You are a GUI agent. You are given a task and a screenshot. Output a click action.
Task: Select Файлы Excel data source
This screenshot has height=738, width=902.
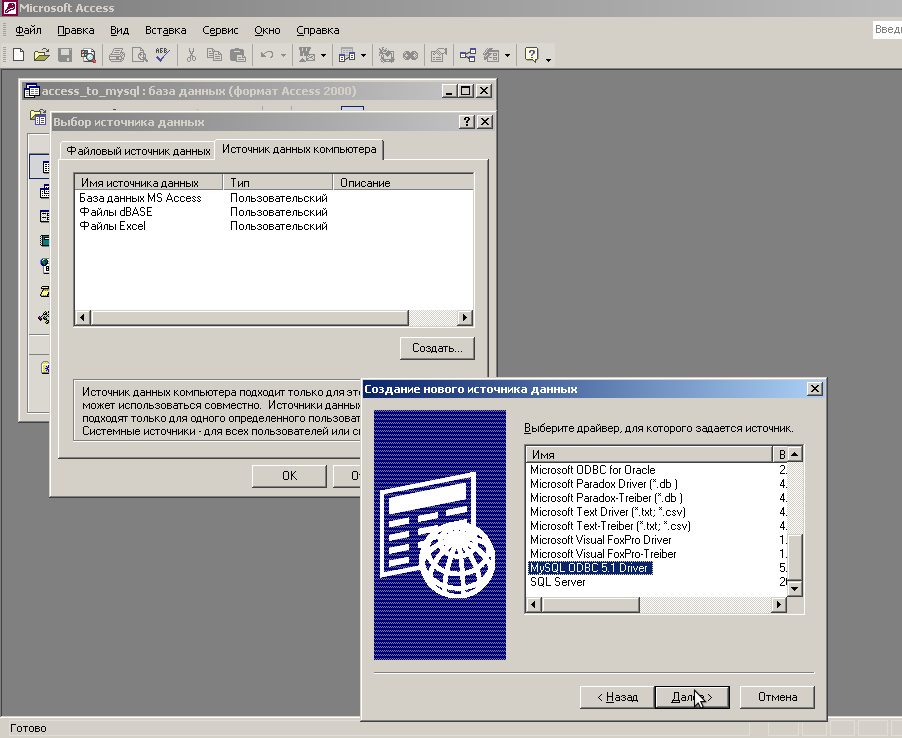112,226
